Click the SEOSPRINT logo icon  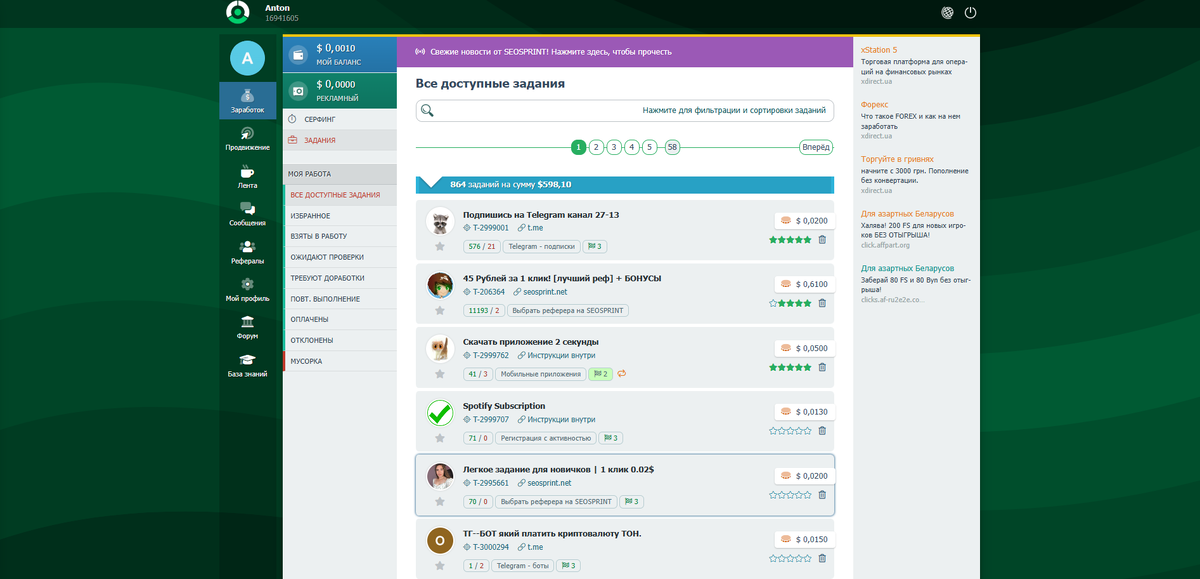tap(238, 13)
